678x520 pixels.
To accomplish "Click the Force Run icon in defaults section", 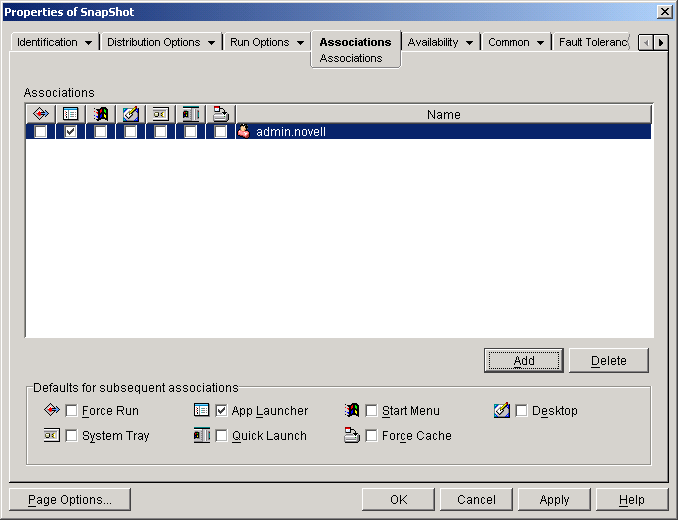I will click(52, 410).
